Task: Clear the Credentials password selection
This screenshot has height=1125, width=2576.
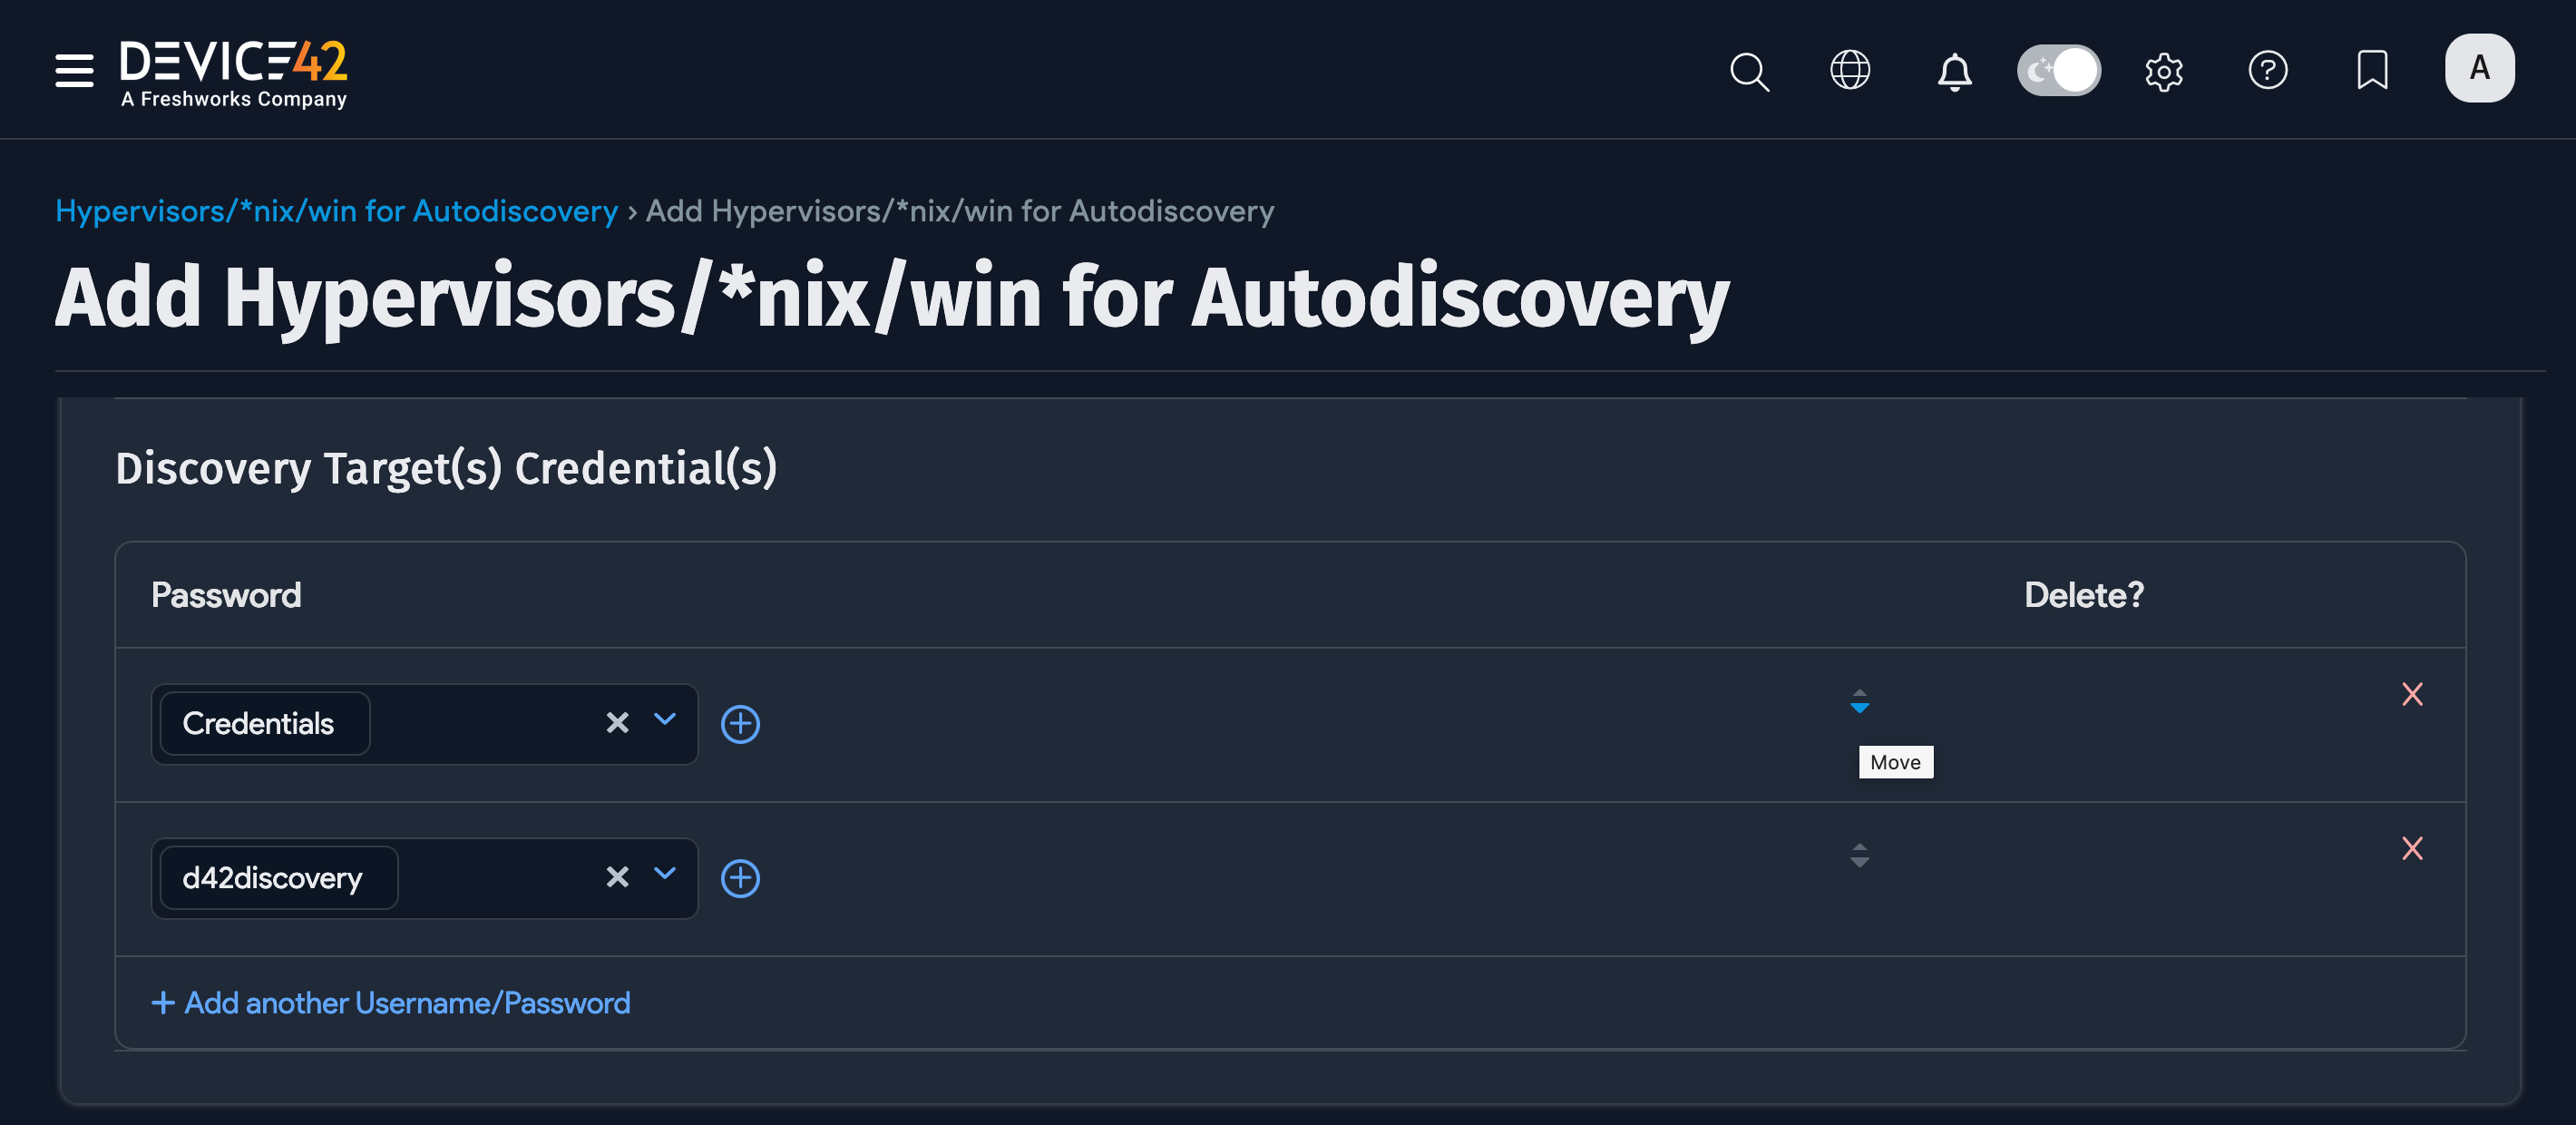Action: [617, 722]
